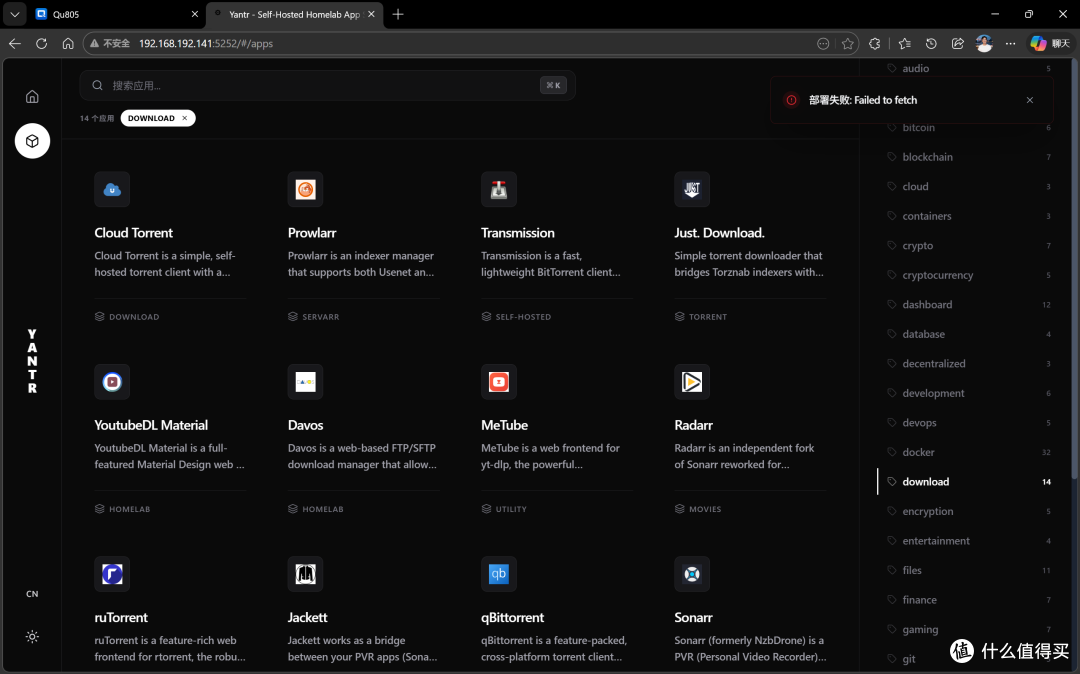Open the browser home page icon
1080x674 pixels.
tap(68, 43)
